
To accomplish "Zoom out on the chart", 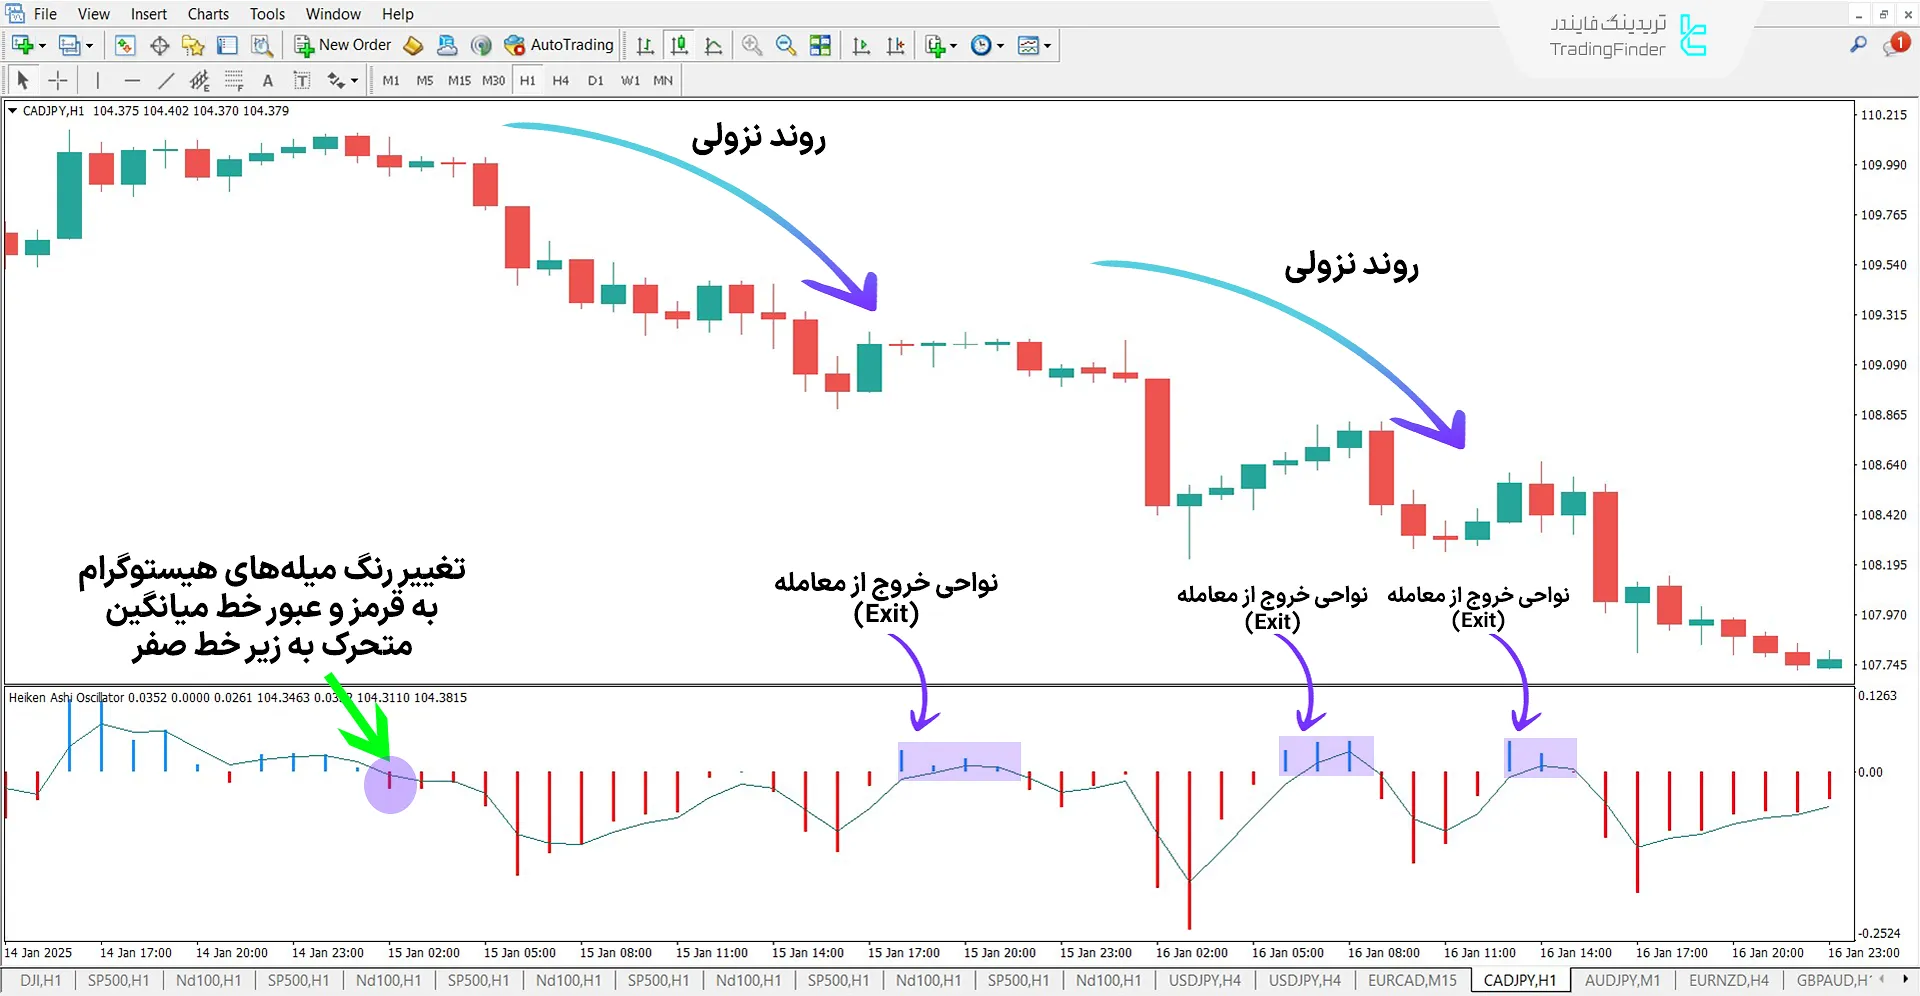I will pyautogui.click(x=786, y=44).
